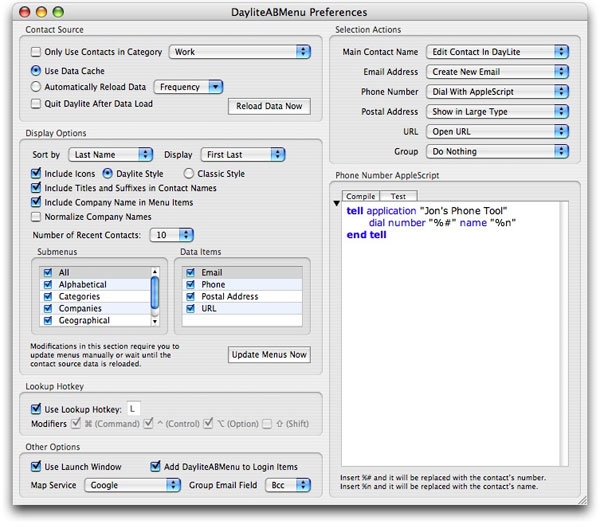The image size is (600, 527).
Task: Open the Display First Last dropdown
Action: tap(243, 155)
